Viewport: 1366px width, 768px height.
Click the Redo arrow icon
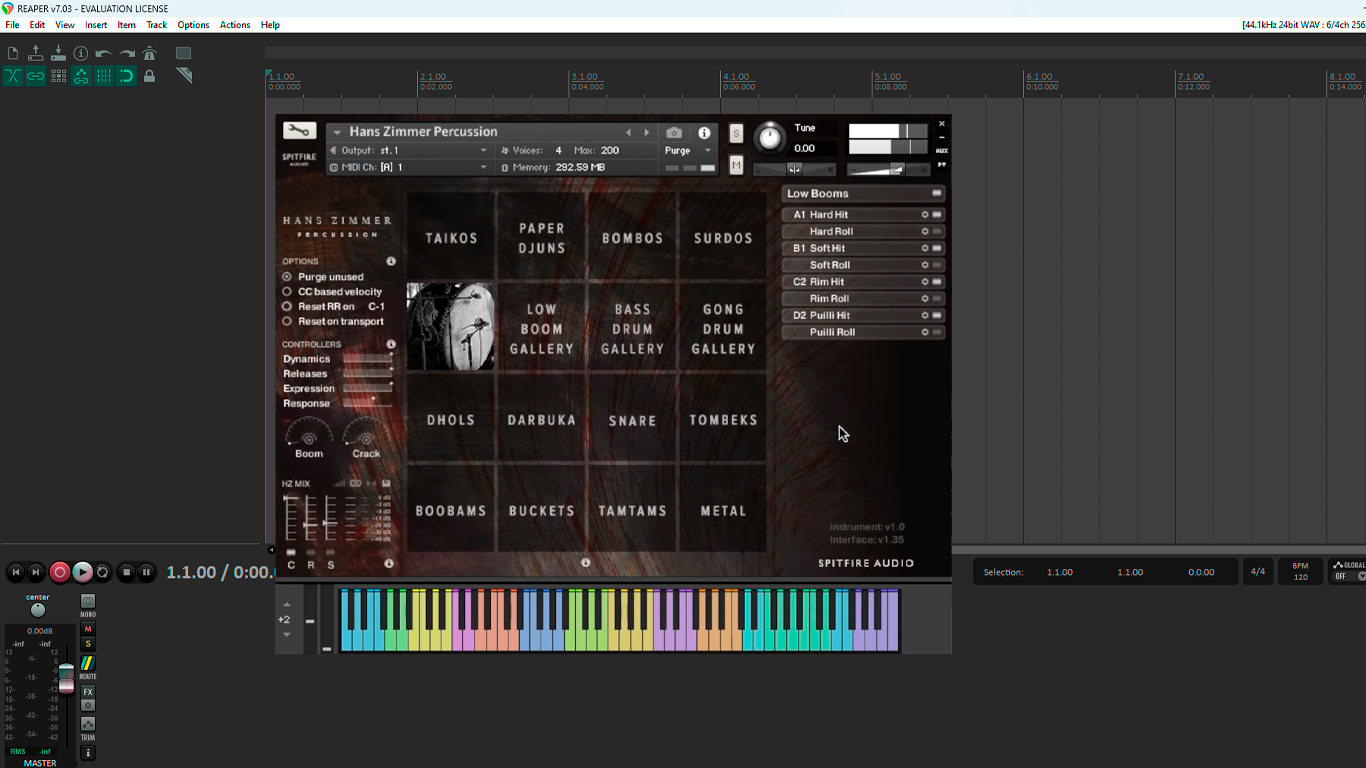point(127,53)
